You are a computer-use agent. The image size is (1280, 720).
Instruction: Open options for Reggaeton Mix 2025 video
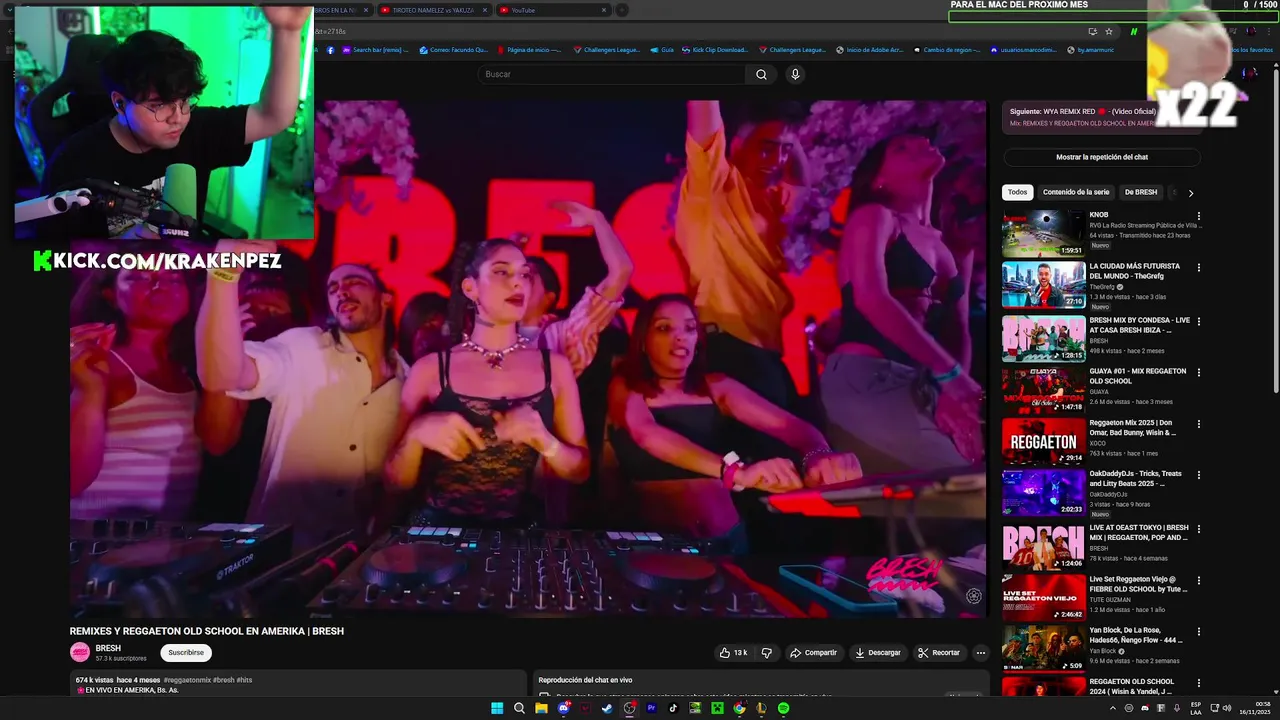(x=1199, y=424)
